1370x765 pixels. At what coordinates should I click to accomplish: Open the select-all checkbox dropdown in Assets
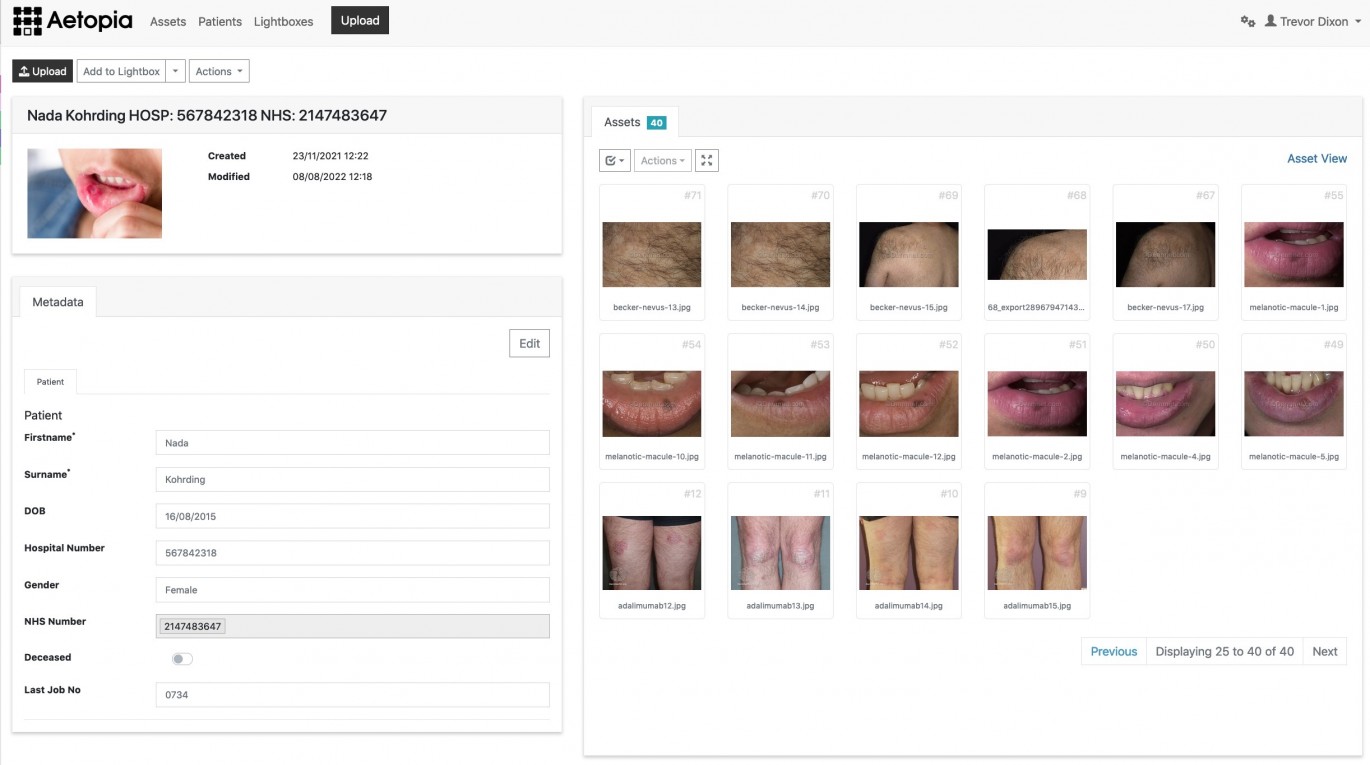614,160
